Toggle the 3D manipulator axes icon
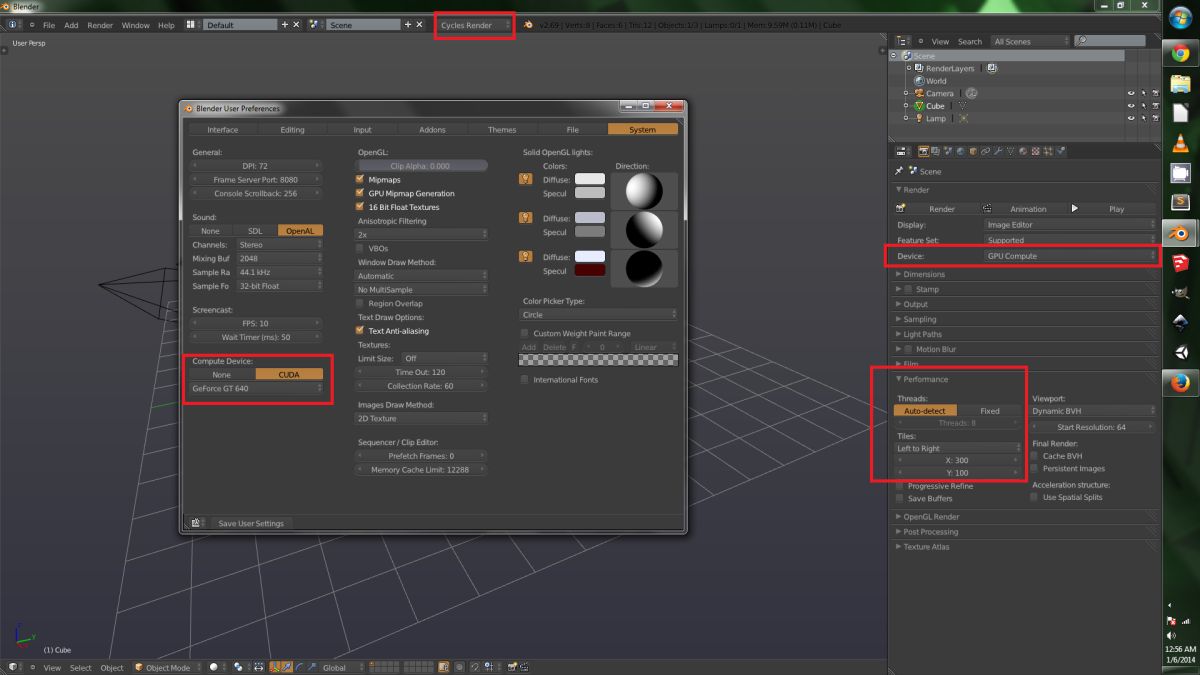Viewport: 1200px width, 675px height. (x=274, y=667)
